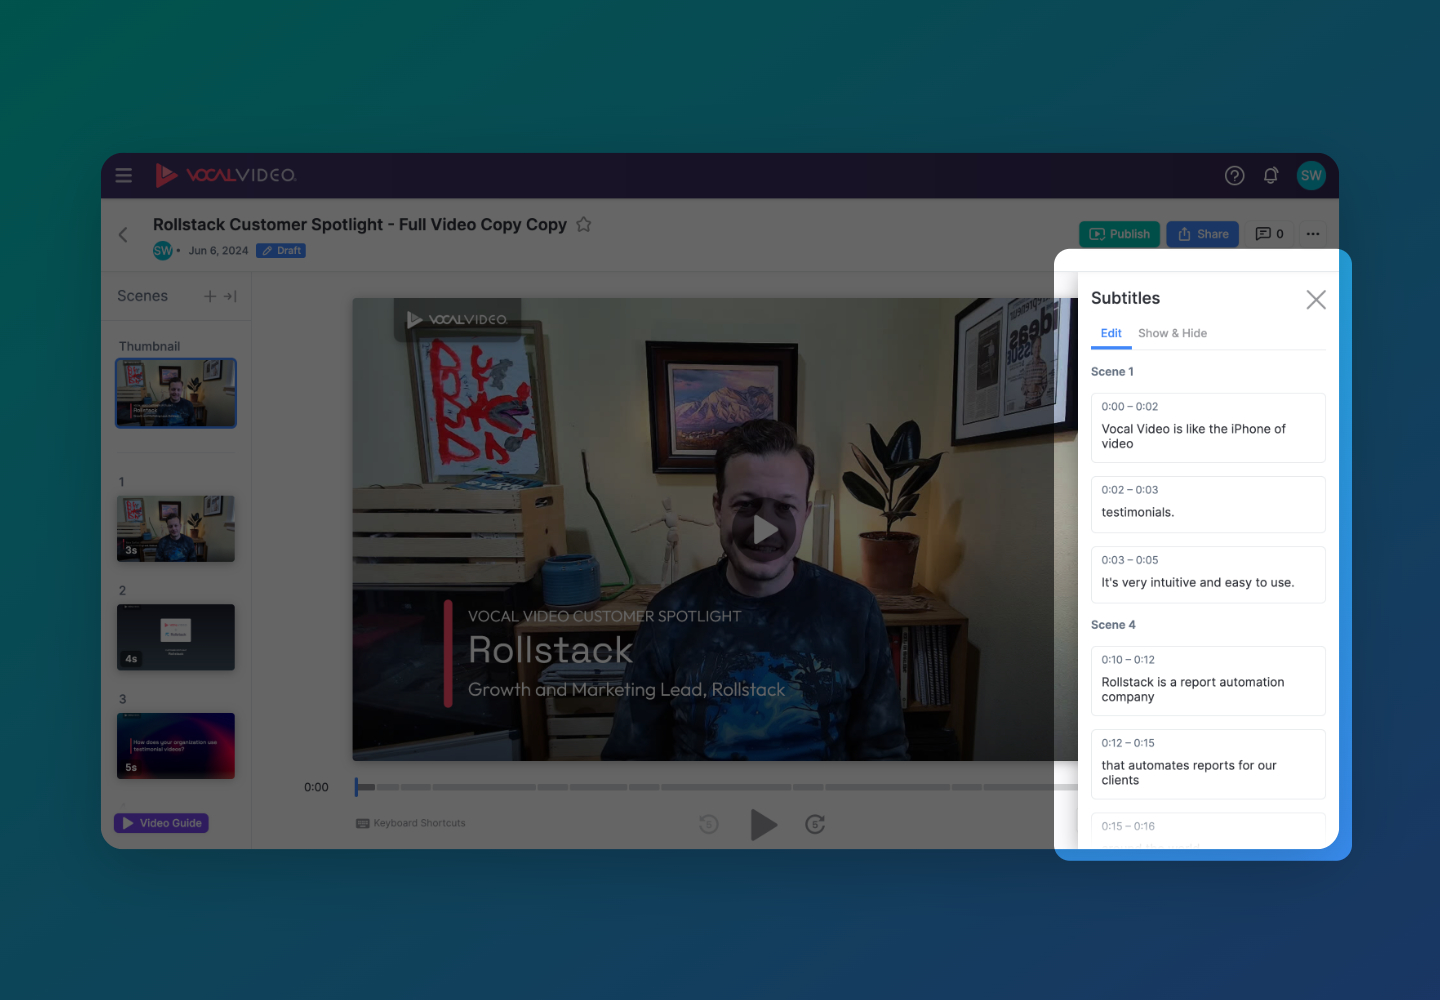Open the SW account avatar menu
Viewport: 1440px width, 1000px height.
pos(1311,175)
